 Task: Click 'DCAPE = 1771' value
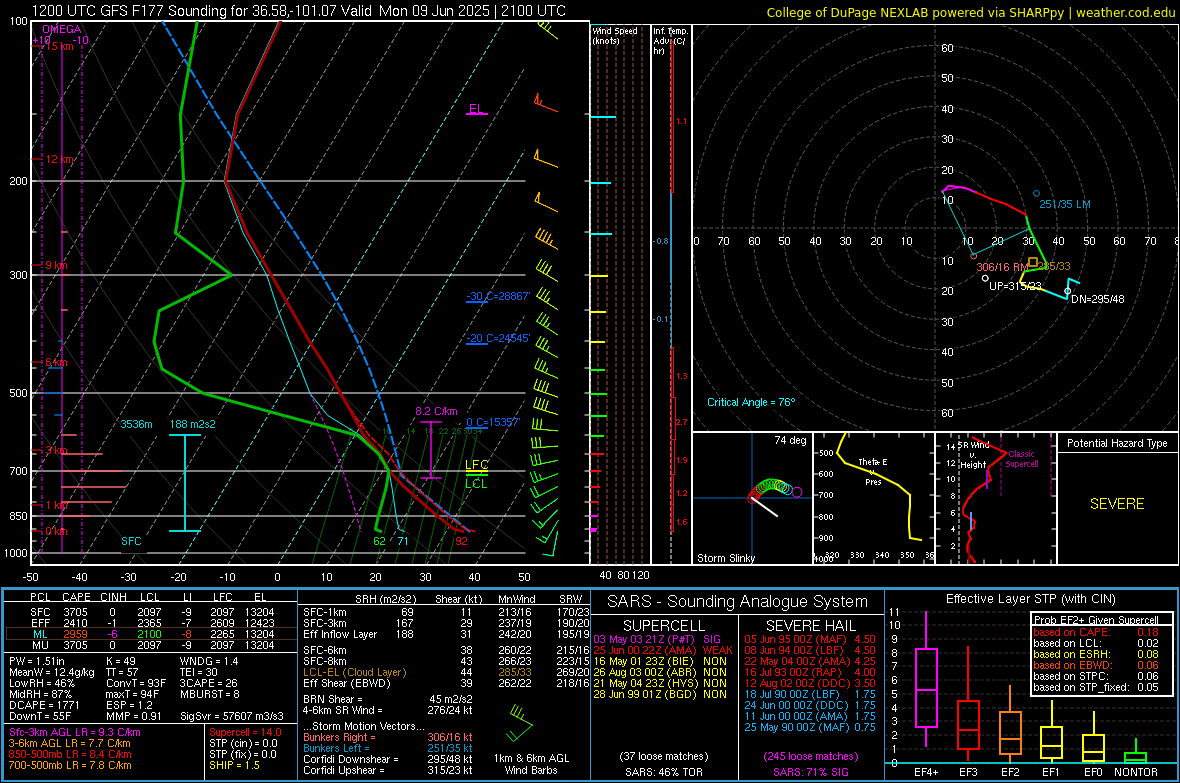(x=44, y=705)
